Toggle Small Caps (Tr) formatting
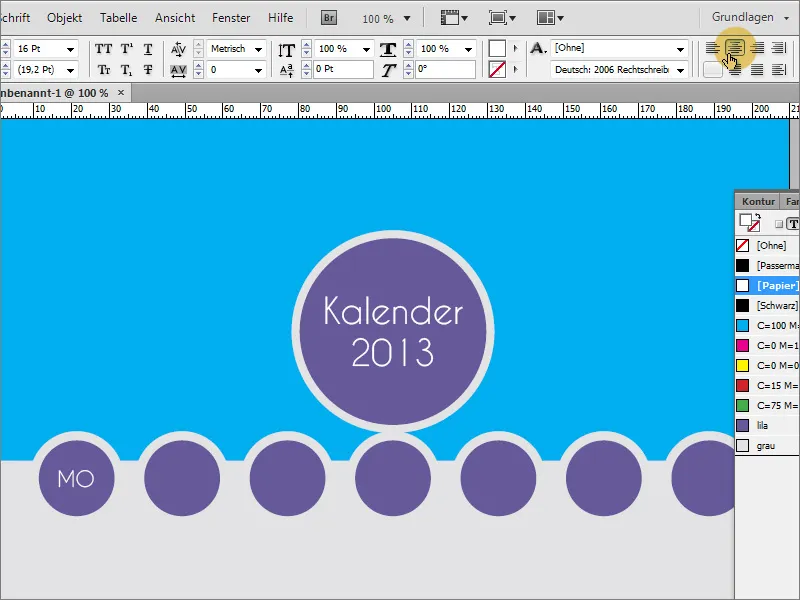 click(104, 70)
